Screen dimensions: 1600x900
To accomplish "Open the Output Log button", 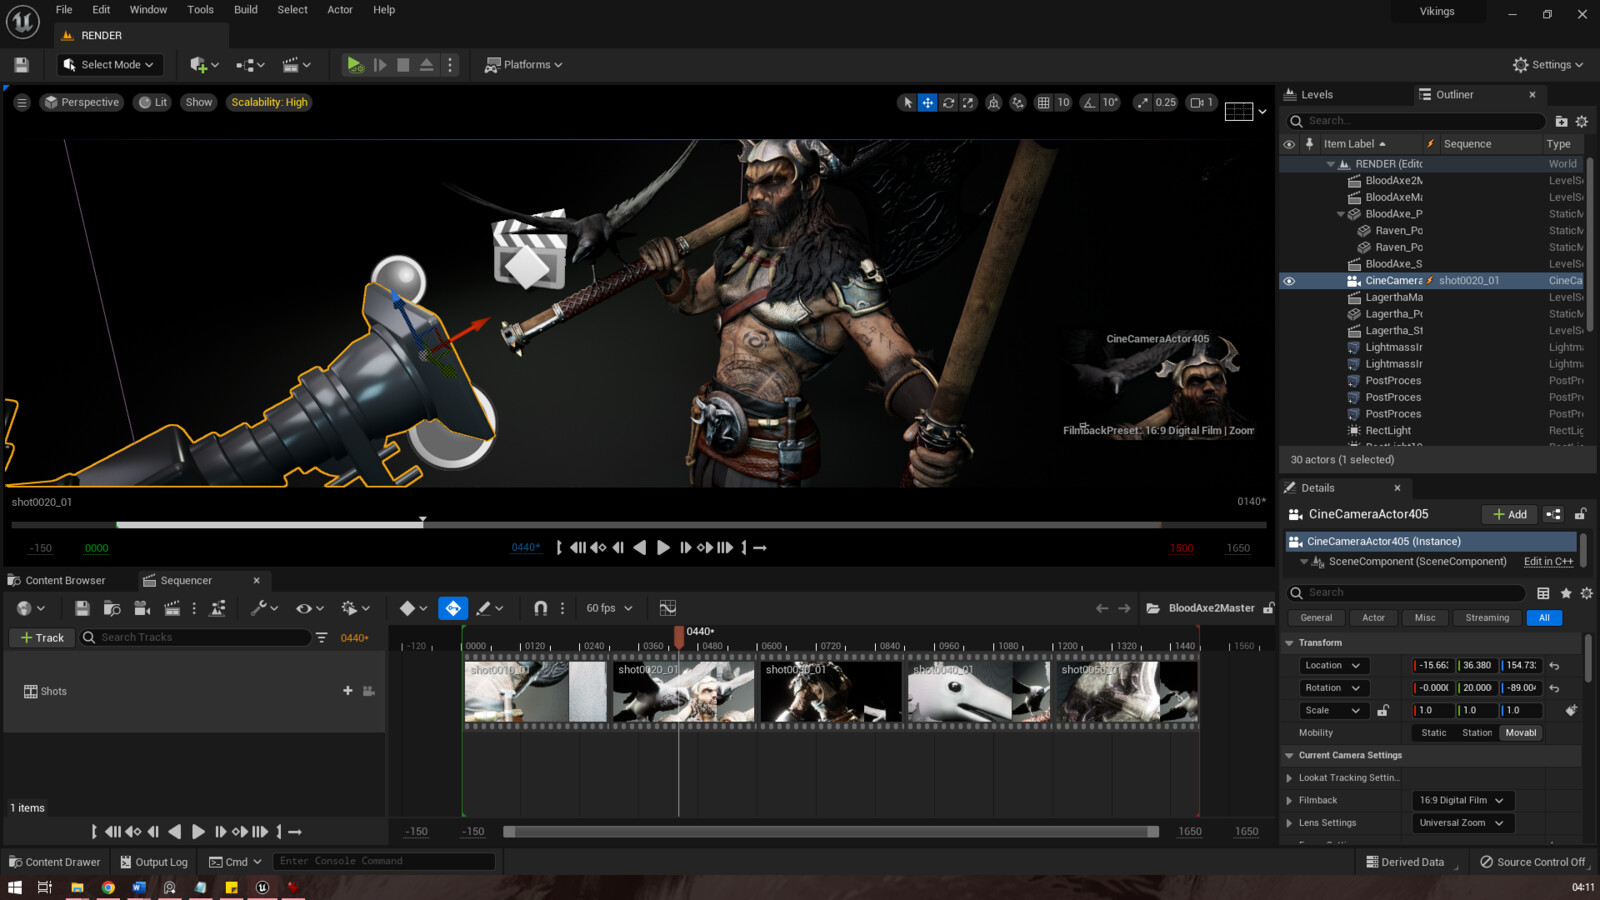I will pyautogui.click(x=153, y=862).
